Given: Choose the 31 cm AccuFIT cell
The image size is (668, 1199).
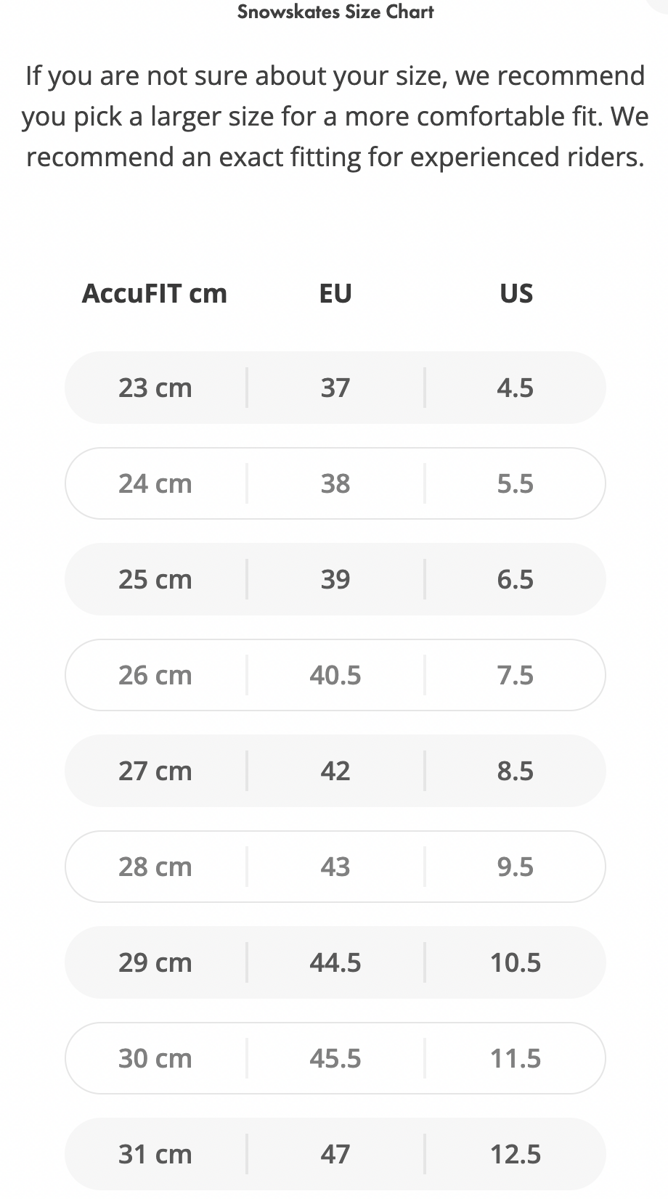Looking at the screenshot, I should (x=155, y=1154).
